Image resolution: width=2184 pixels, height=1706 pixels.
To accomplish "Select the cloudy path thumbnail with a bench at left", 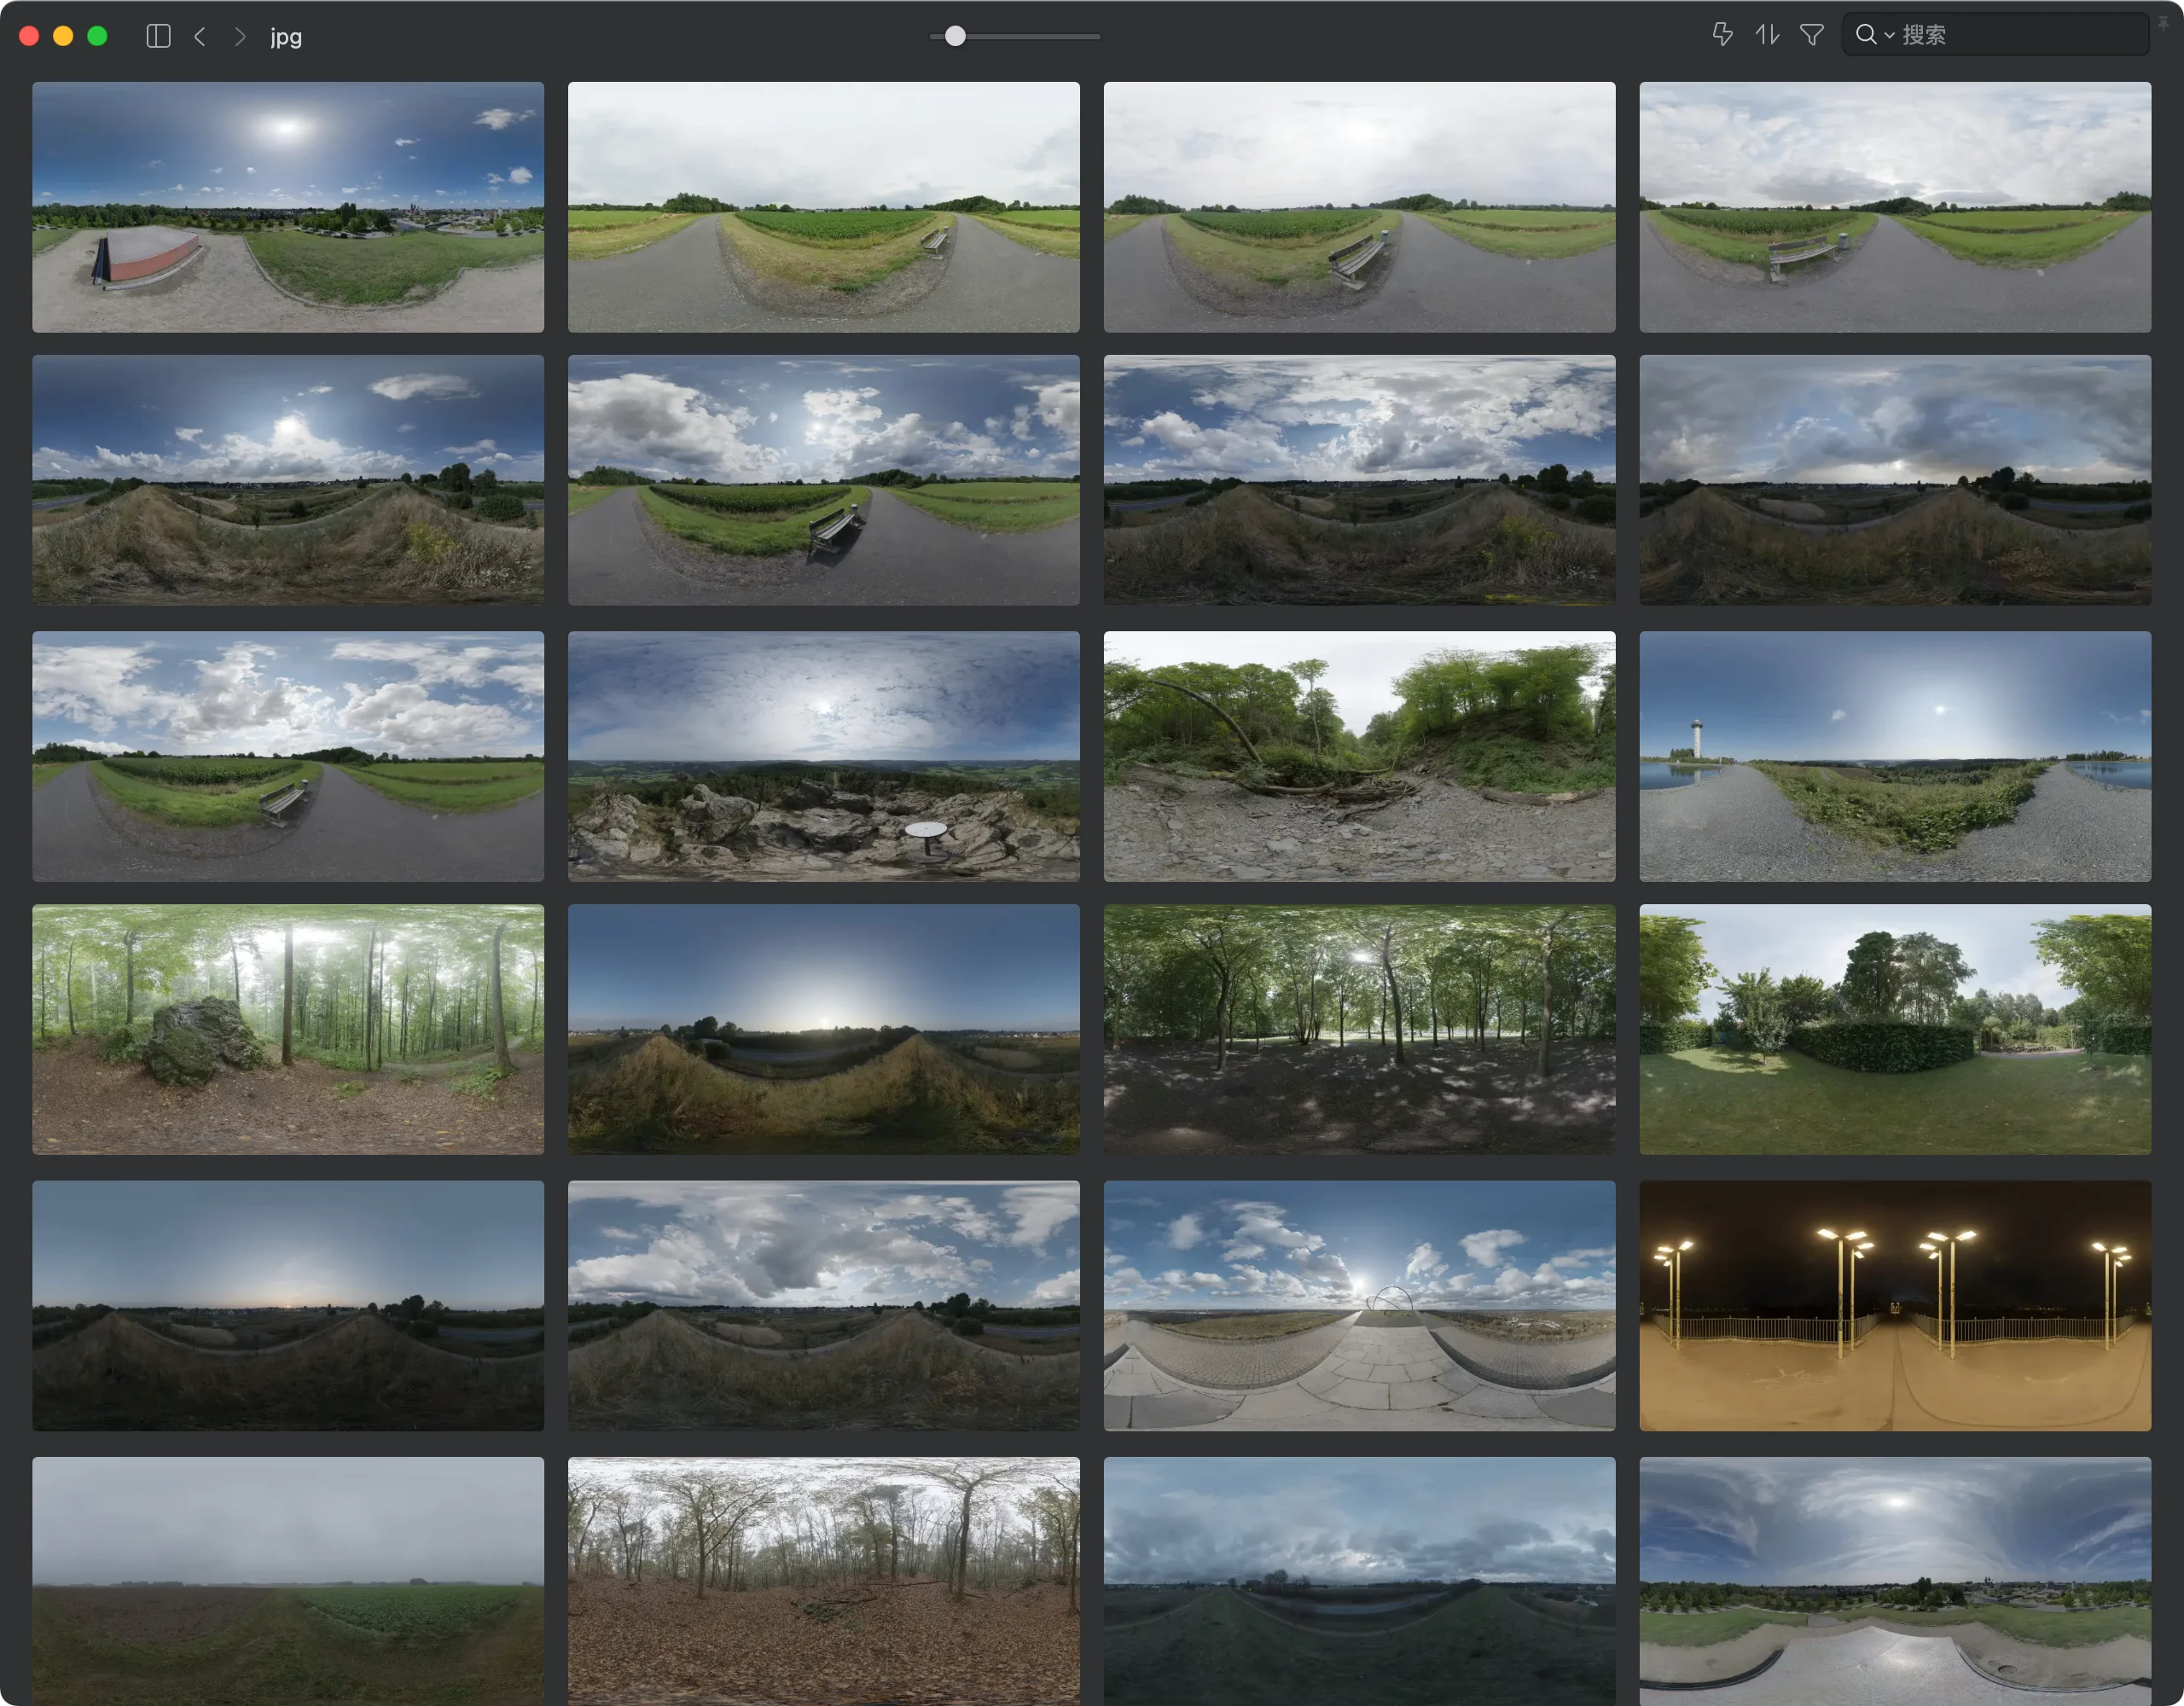I will pyautogui.click(x=1895, y=207).
